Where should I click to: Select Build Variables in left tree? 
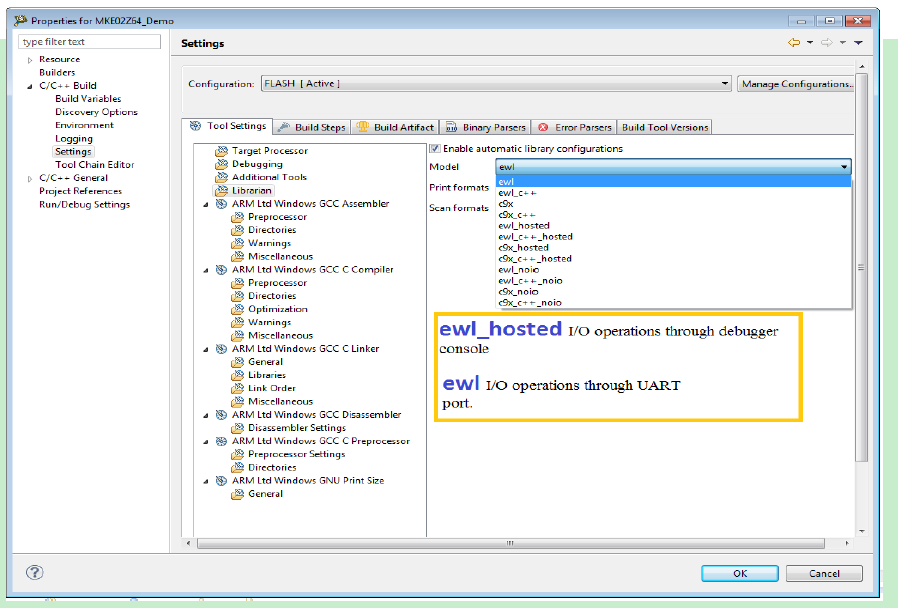[x=88, y=99]
